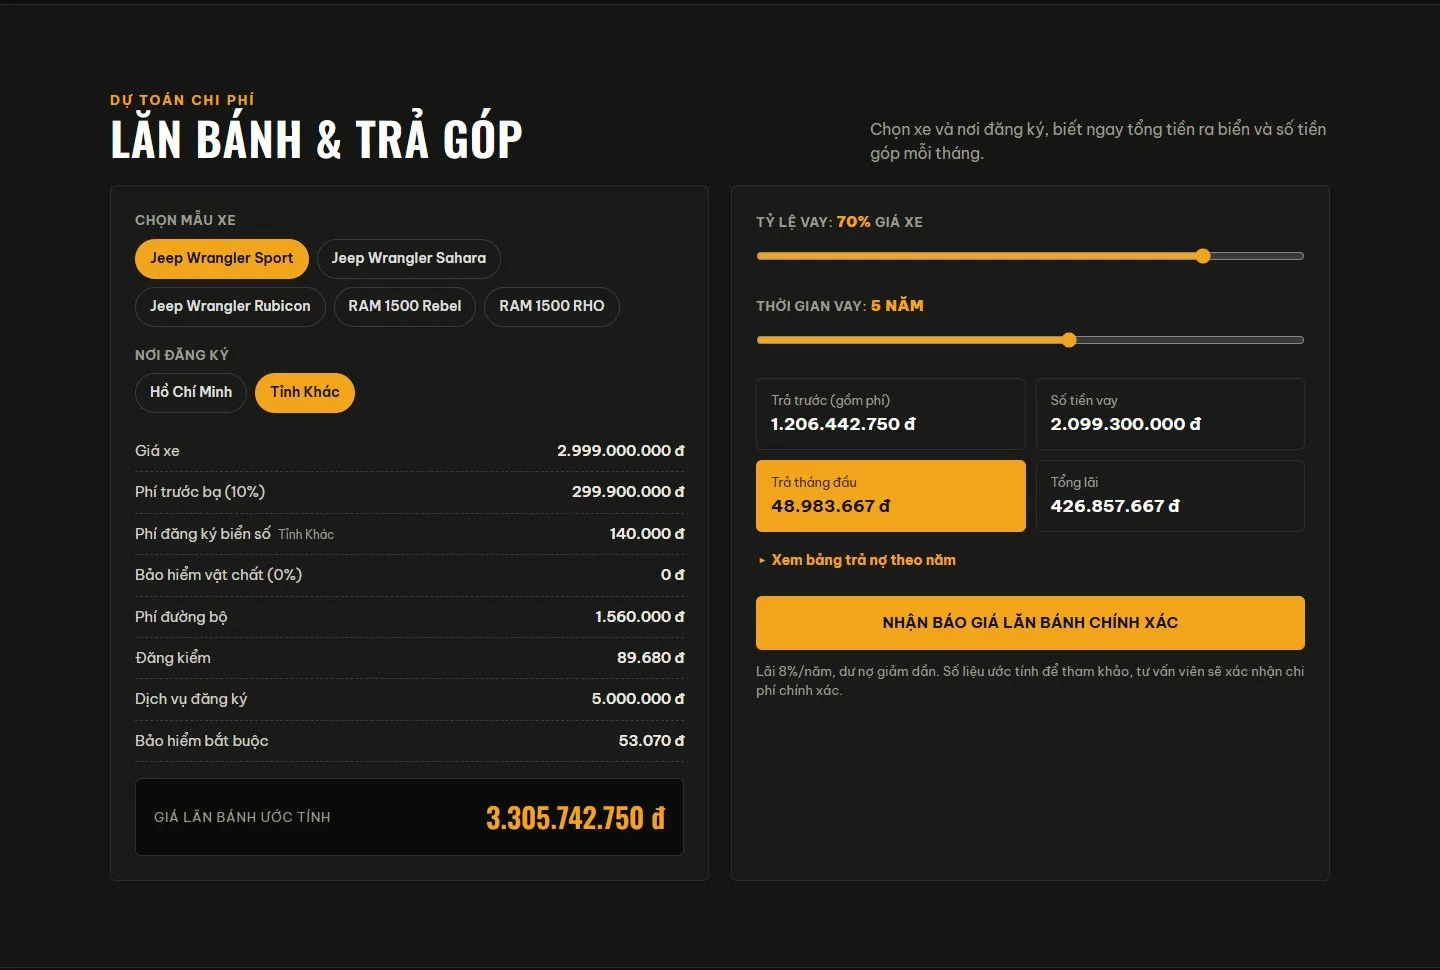Viewport: 1440px width, 970px height.
Task: Click the 5.000.000 đ service value
Action: click(638, 699)
